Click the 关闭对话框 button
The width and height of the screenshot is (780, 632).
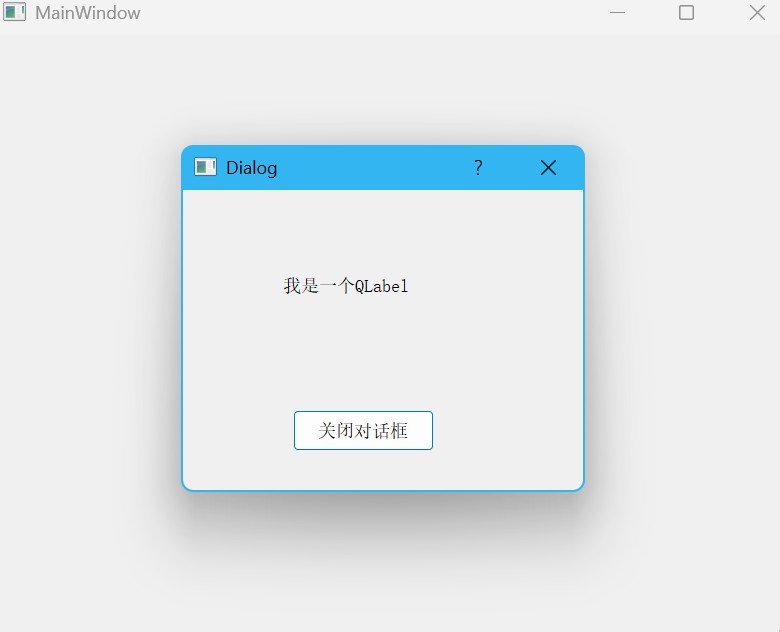coord(363,430)
